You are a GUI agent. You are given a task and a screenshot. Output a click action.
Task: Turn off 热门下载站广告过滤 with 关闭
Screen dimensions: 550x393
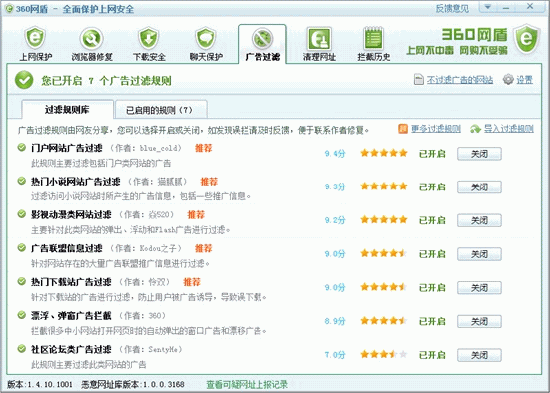click(479, 287)
